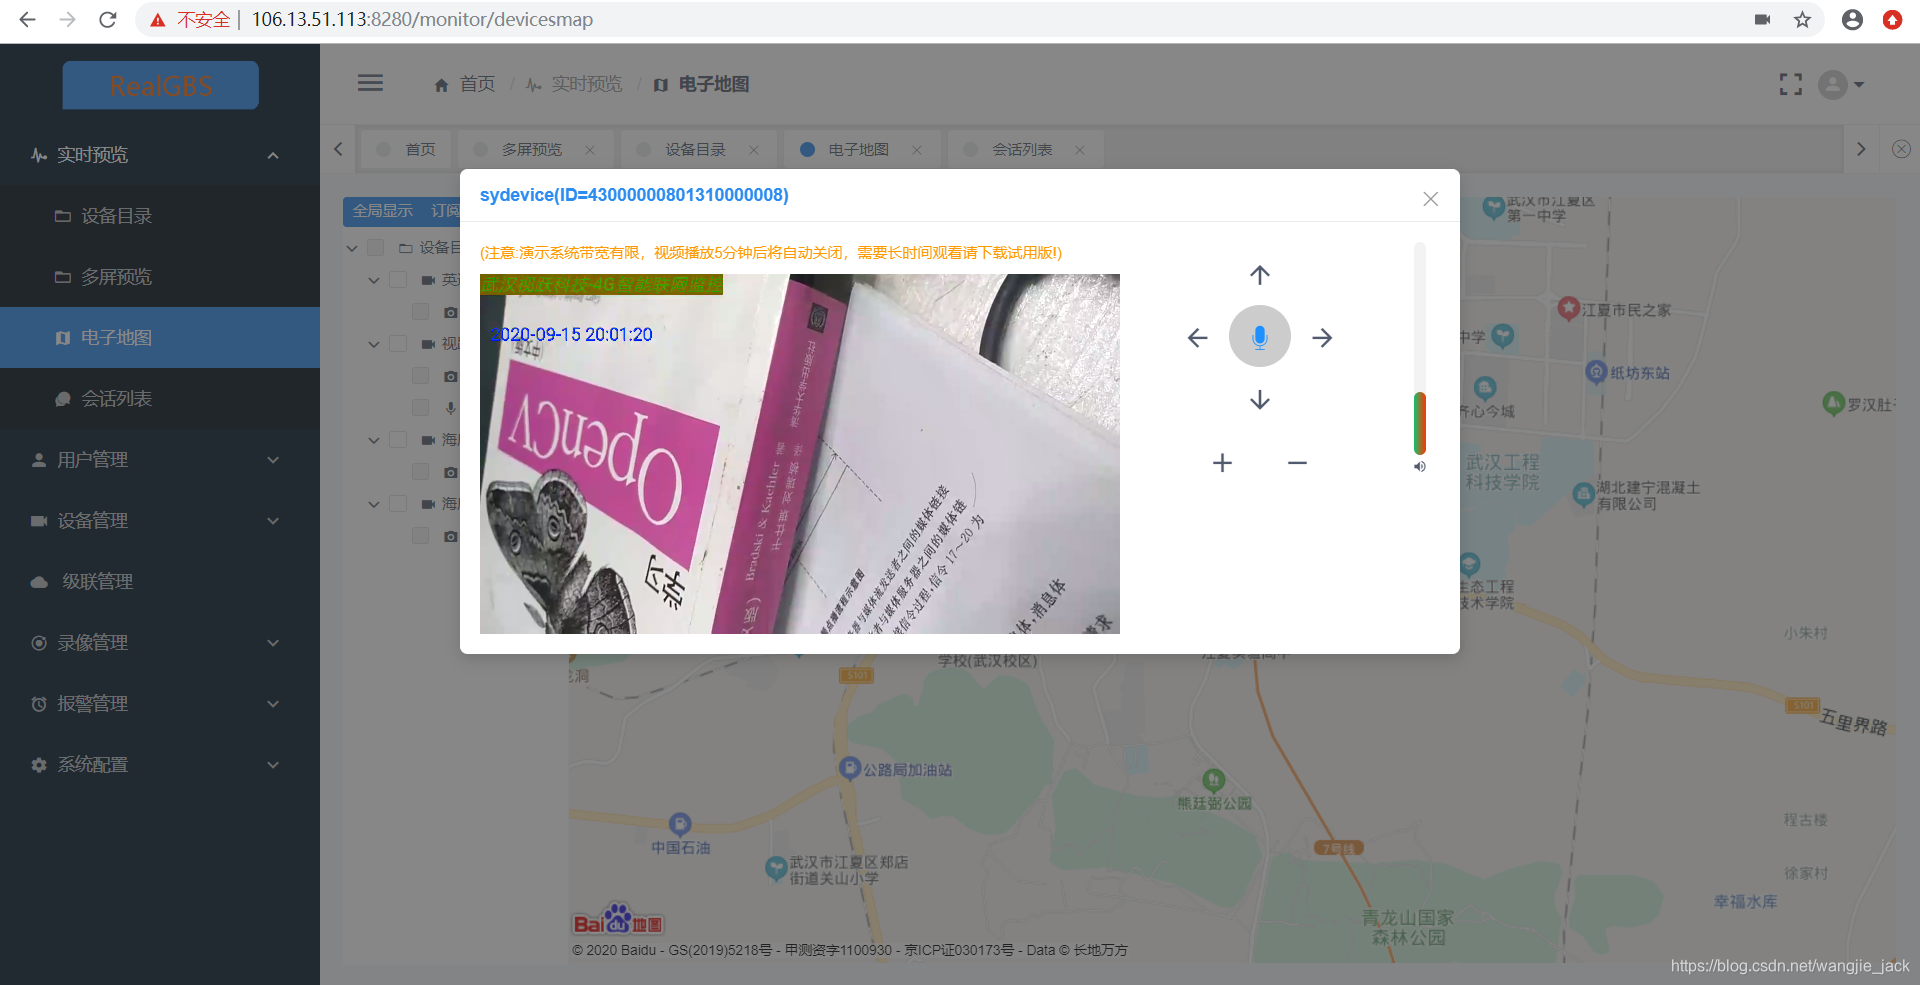Screen dimensions: 1920x985
Task: Pan the camera down with the down arrow
Action: point(1259,400)
